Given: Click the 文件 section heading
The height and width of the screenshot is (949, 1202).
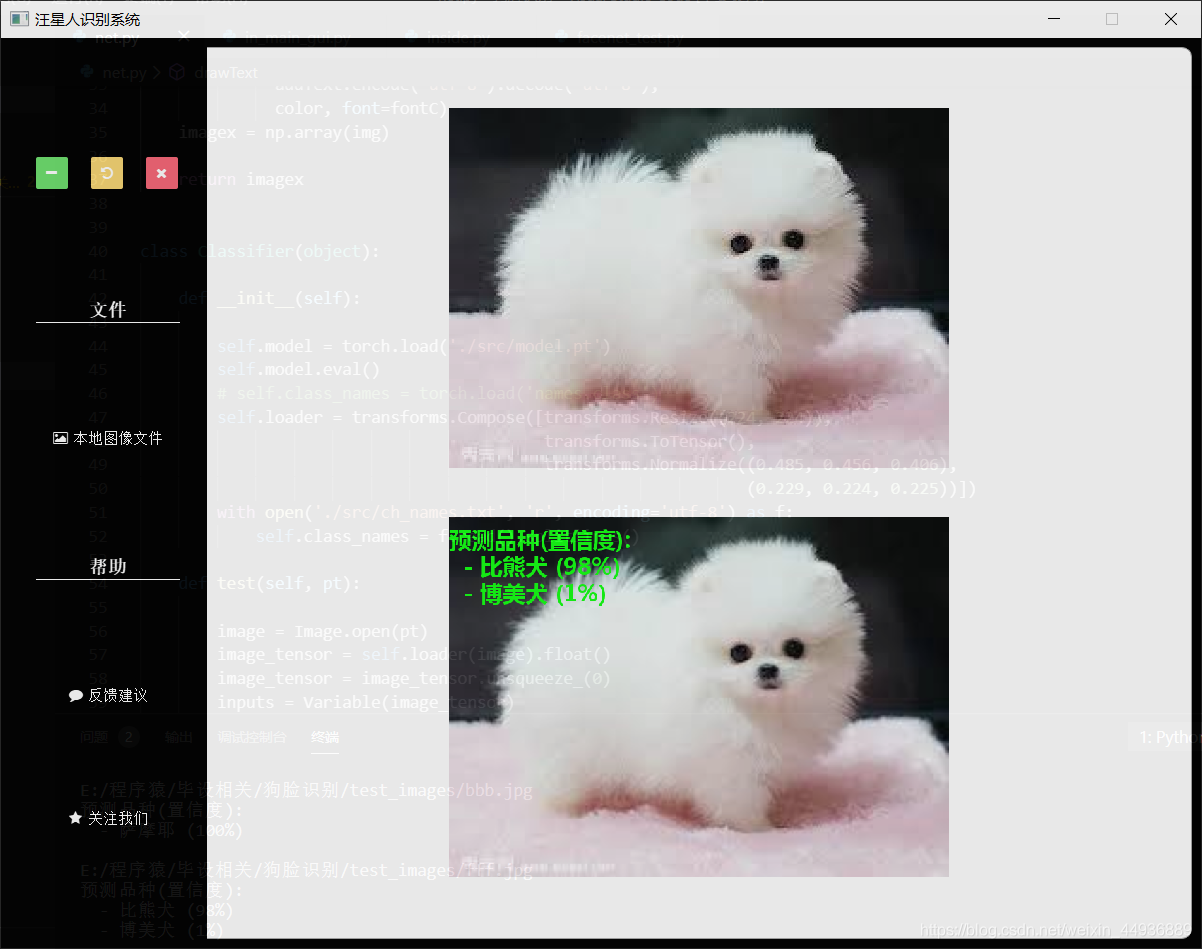Looking at the screenshot, I should tap(108, 310).
